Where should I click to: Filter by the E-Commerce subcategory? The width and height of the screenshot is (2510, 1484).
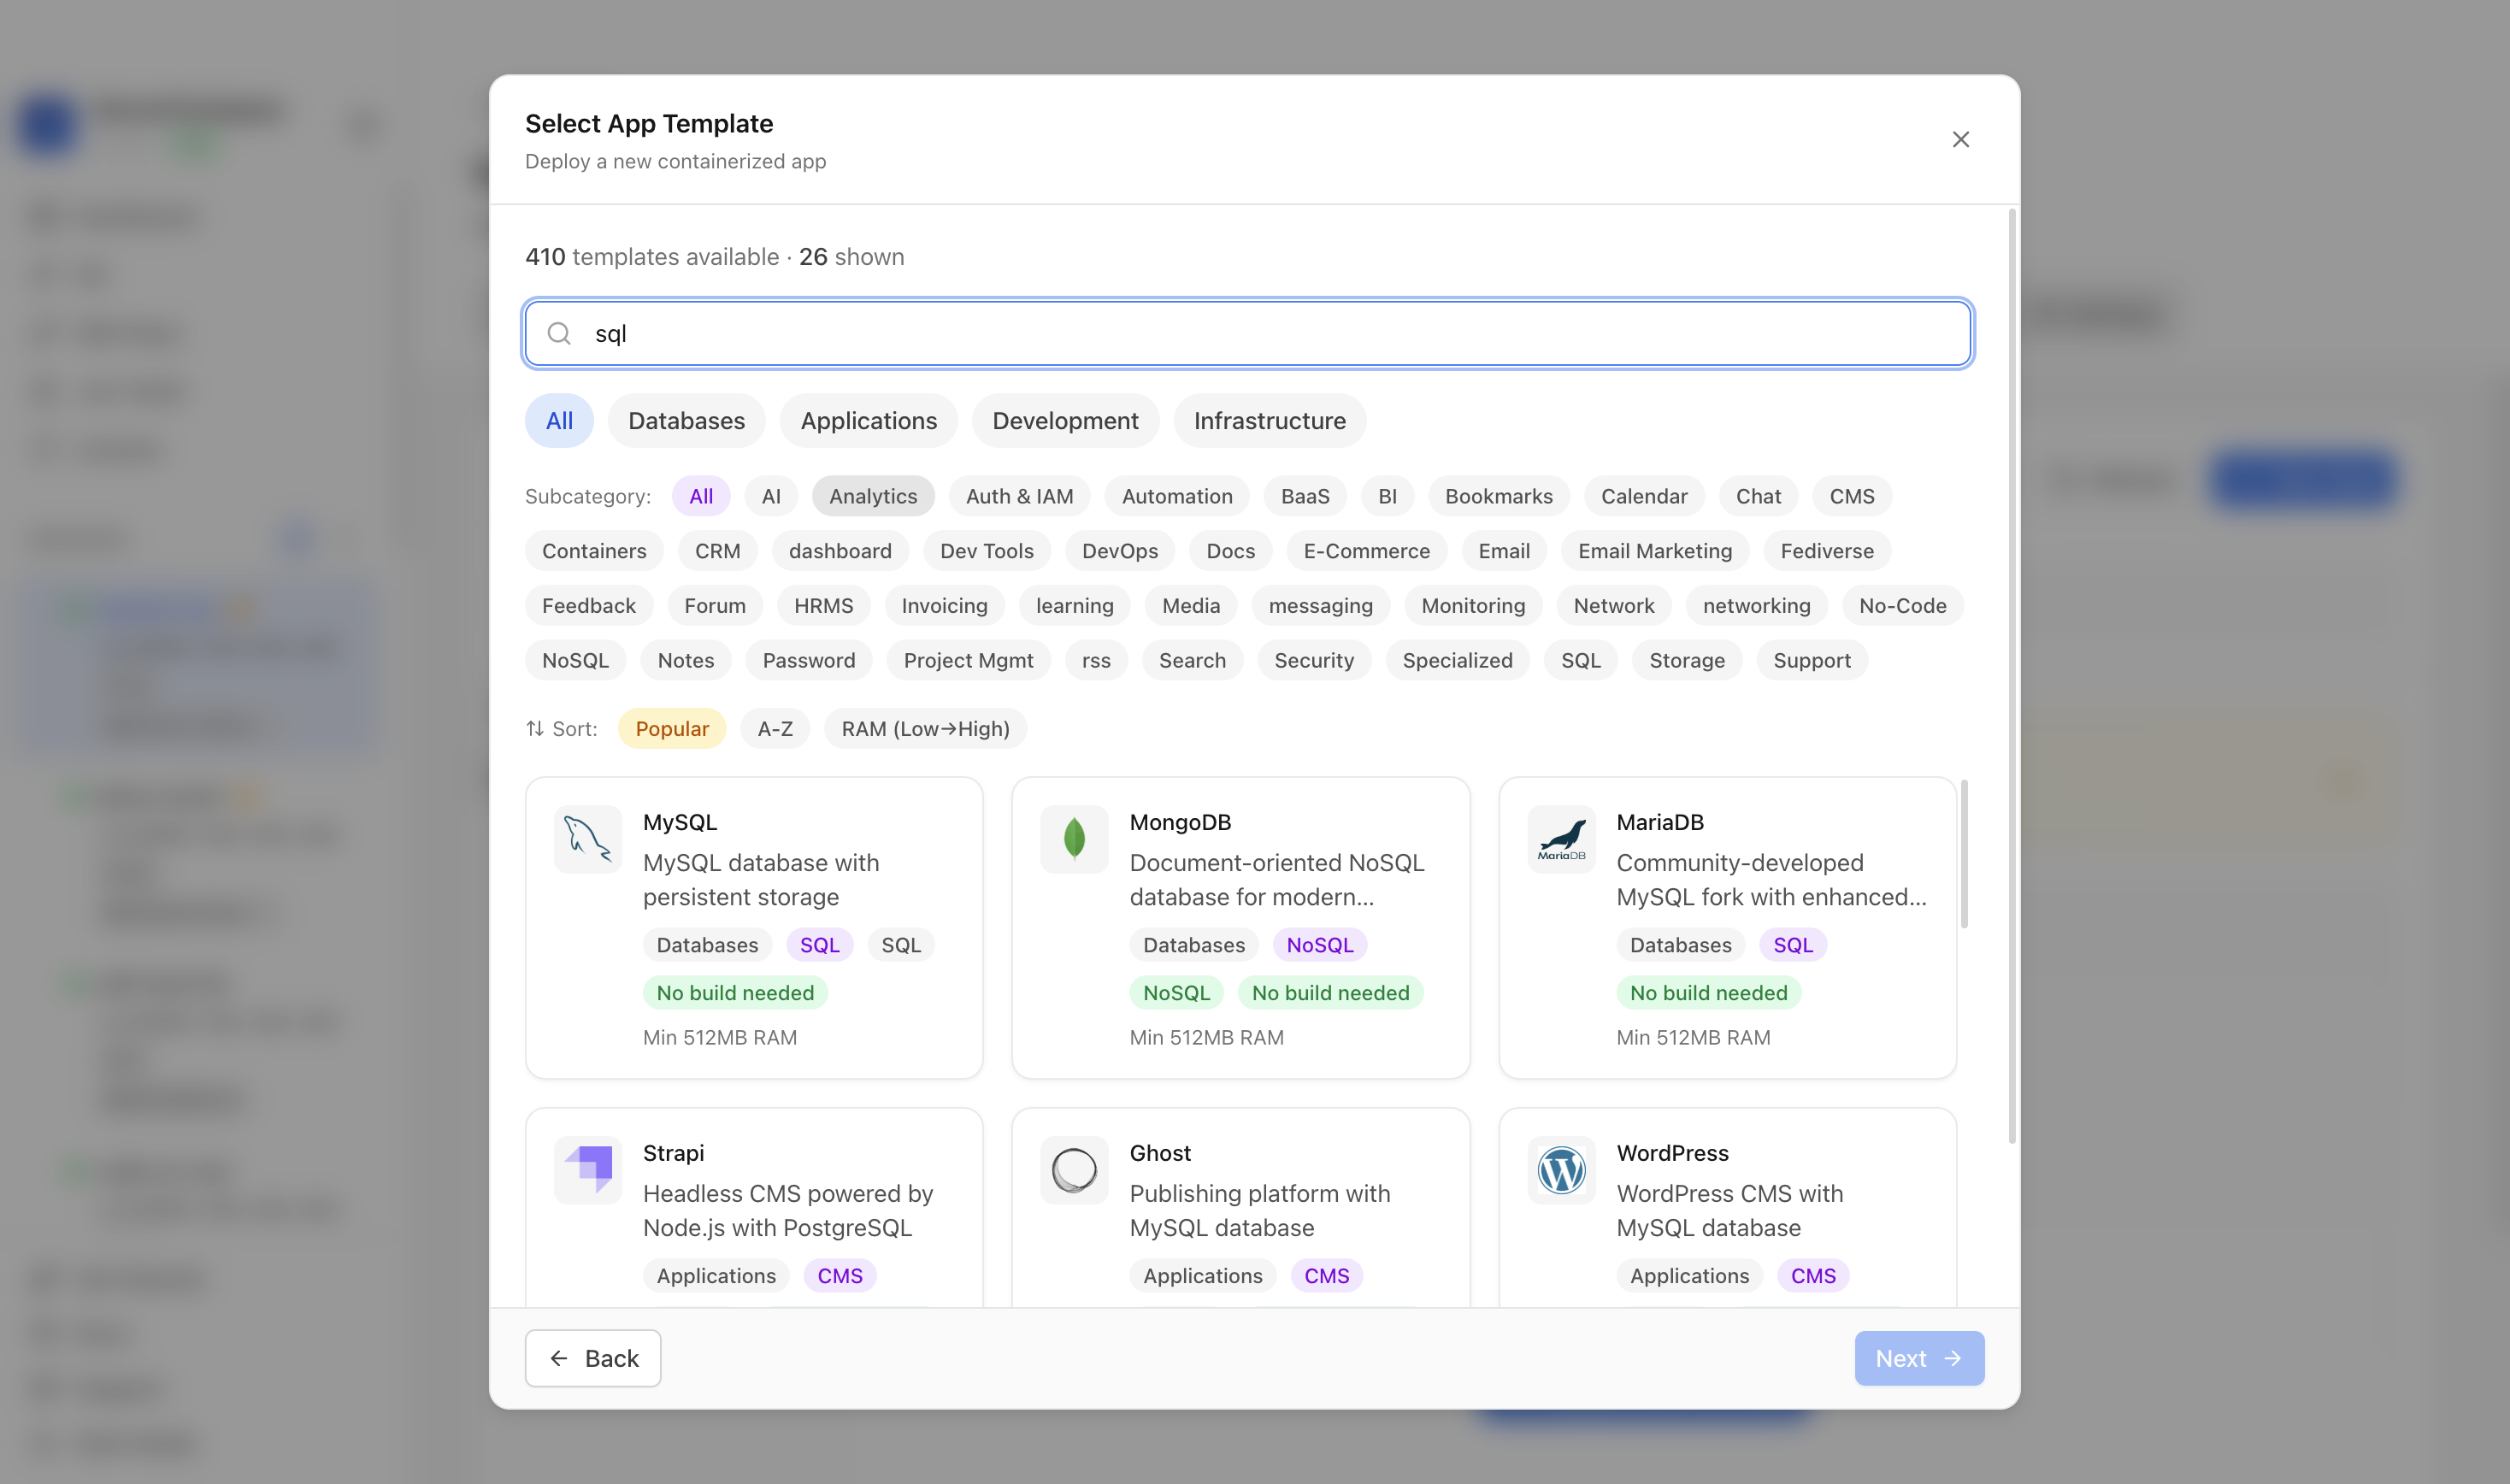(x=1366, y=551)
